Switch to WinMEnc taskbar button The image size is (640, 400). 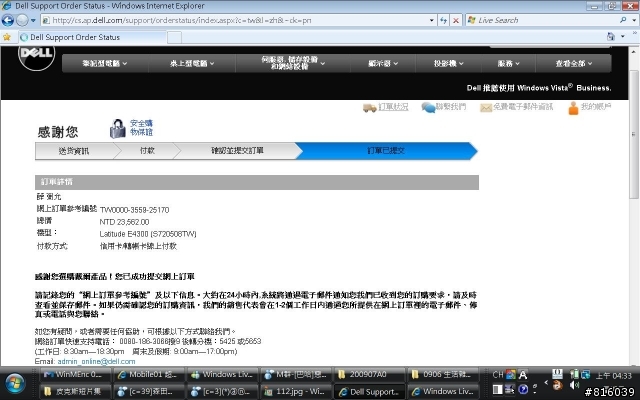pos(75,374)
